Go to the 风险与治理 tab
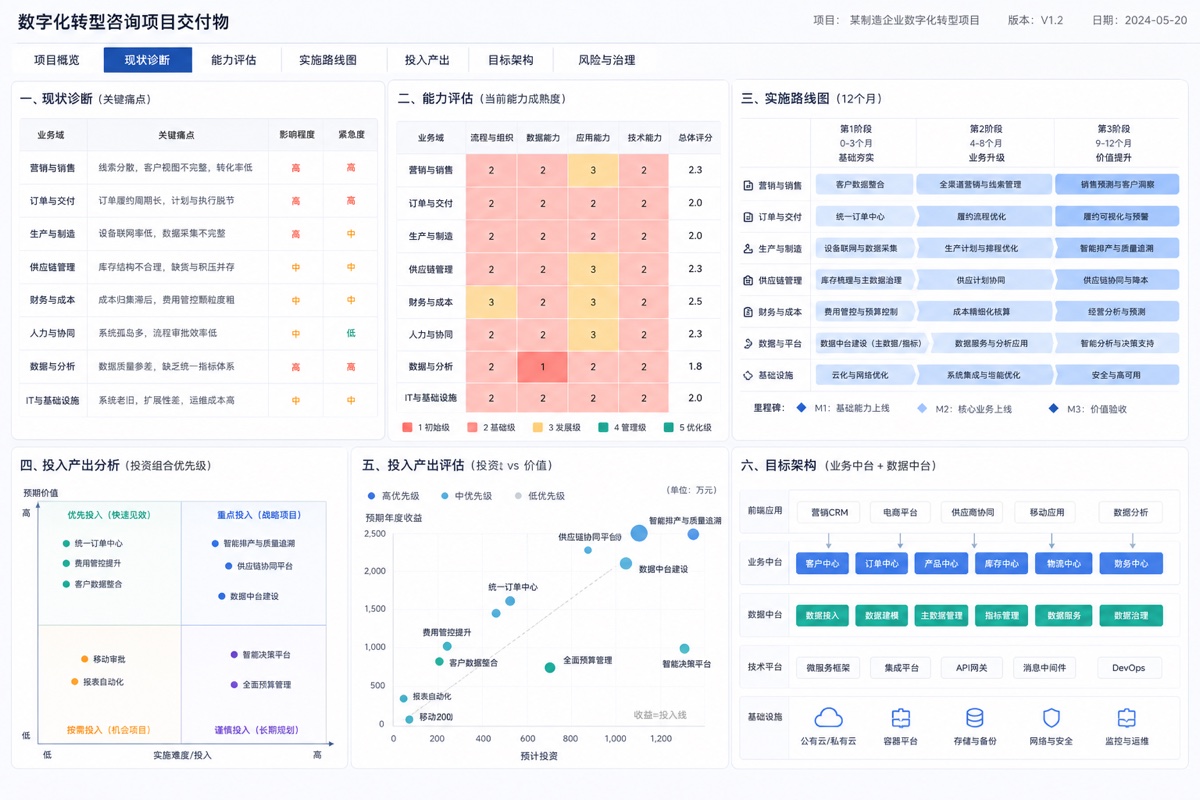Viewport: 1200px width, 800px height. (x=607, y=60)
